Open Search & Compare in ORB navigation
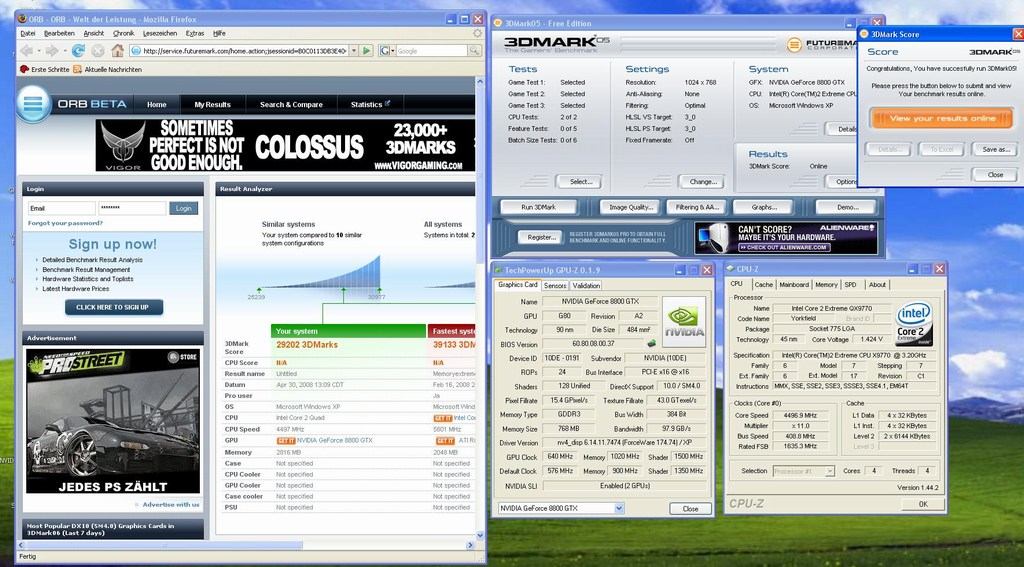 point(291,105)
